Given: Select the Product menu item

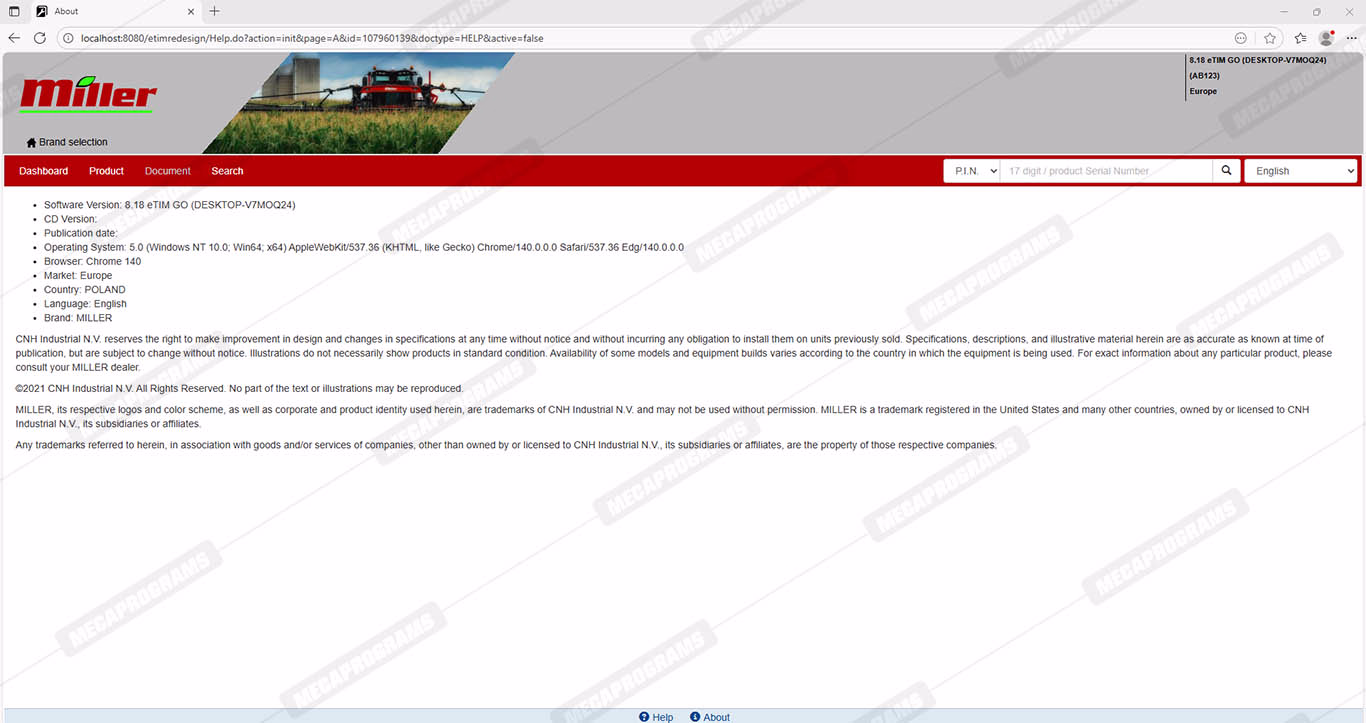Looking at the screenshot, I should [x=106, y=171].
